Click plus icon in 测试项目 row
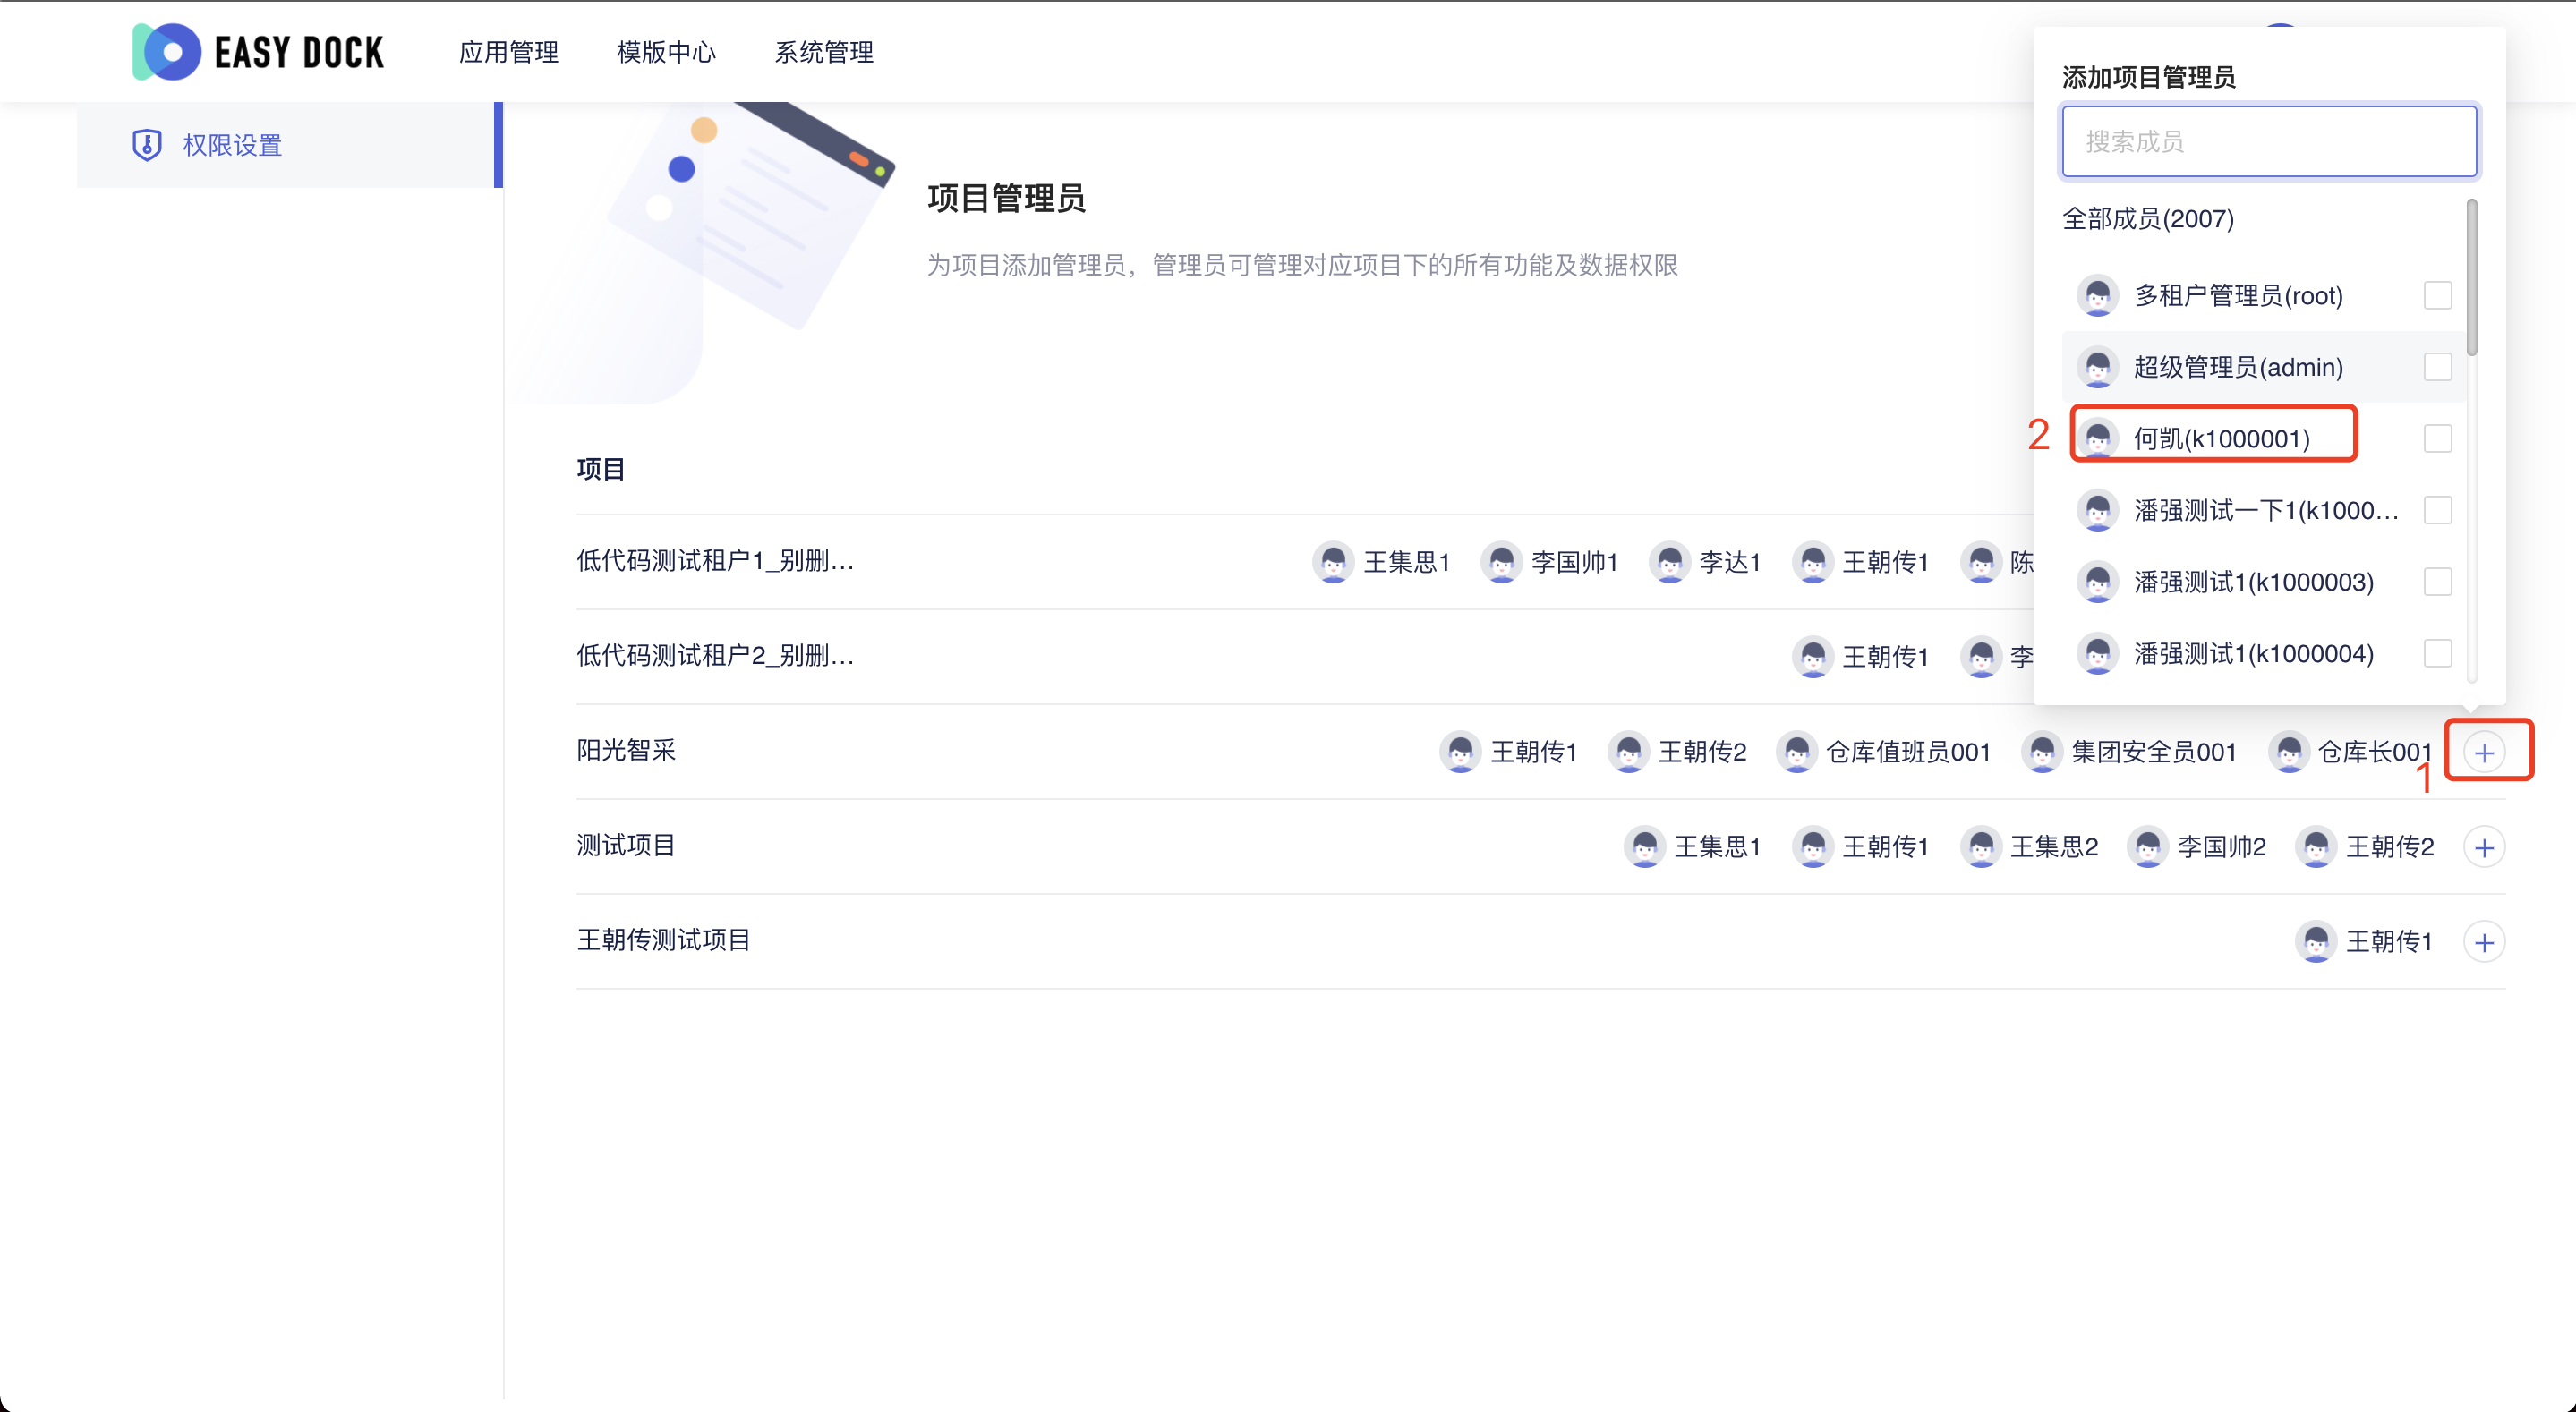 (x=2484, y=847)
